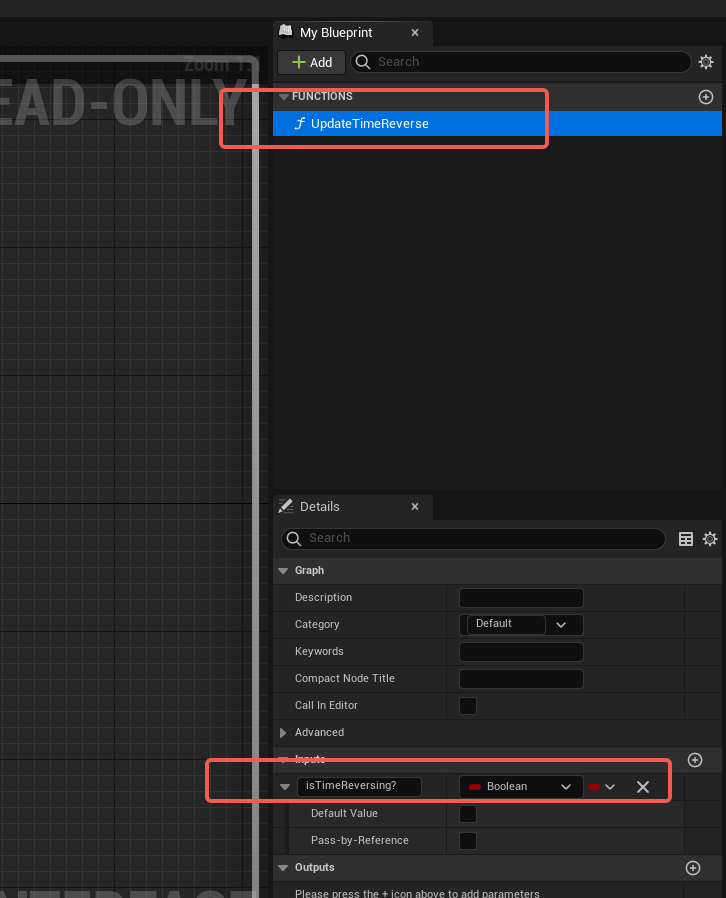Image resolution: width=726 pixels, height=898 pixels.
Task: Collapse the FUNCTIONS section
Action: coord(283,97)
